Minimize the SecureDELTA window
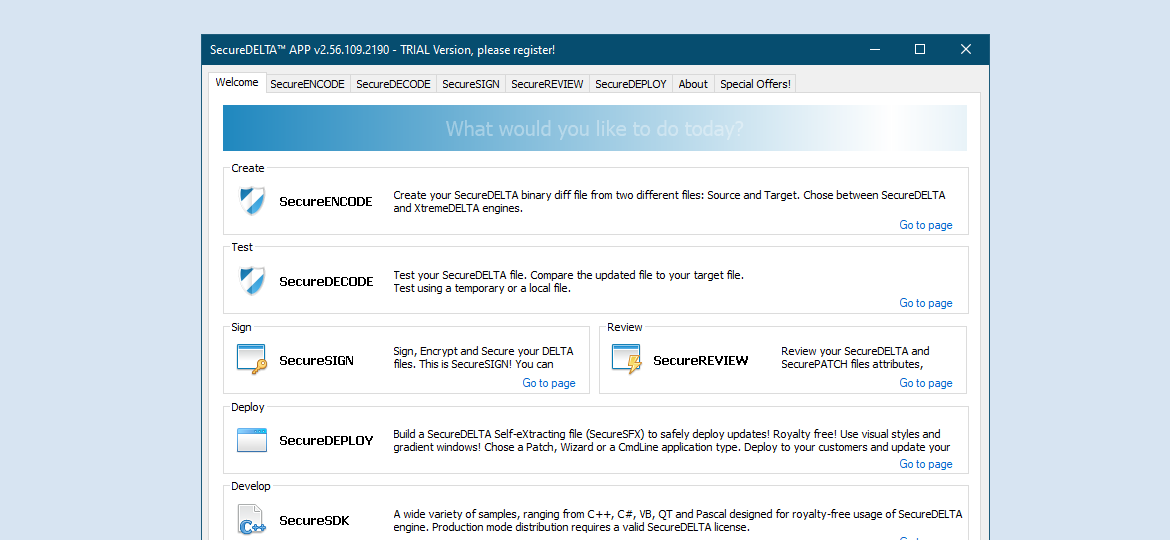Image resolution: width=1170 pixels, height=540 pixels. point(875,49)
